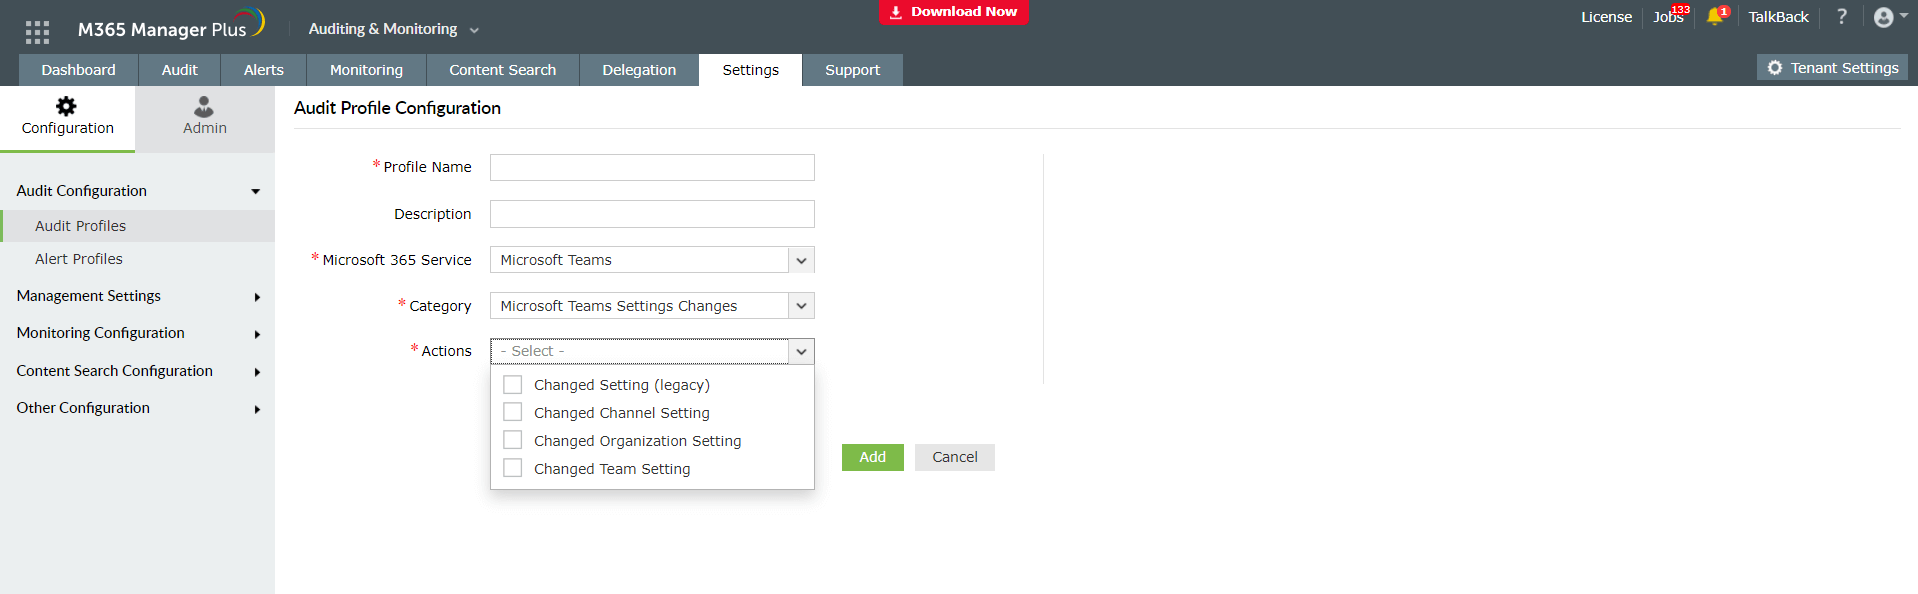Open the help question mark icon
1918x594 pixels.
(1841, 16)
